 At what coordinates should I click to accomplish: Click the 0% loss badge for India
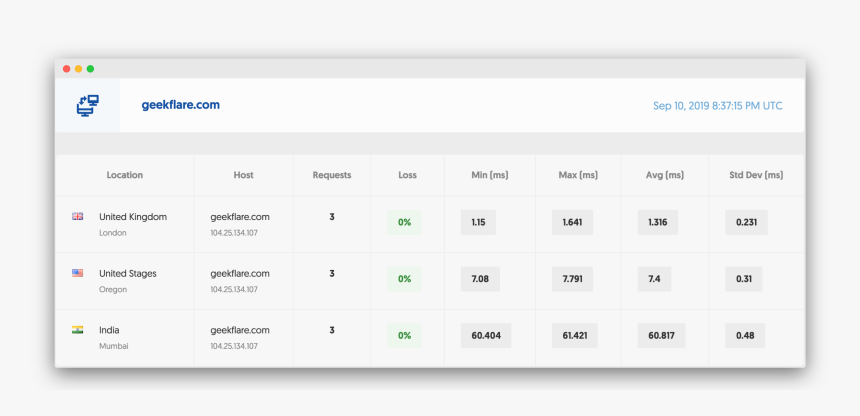[404, 335]
